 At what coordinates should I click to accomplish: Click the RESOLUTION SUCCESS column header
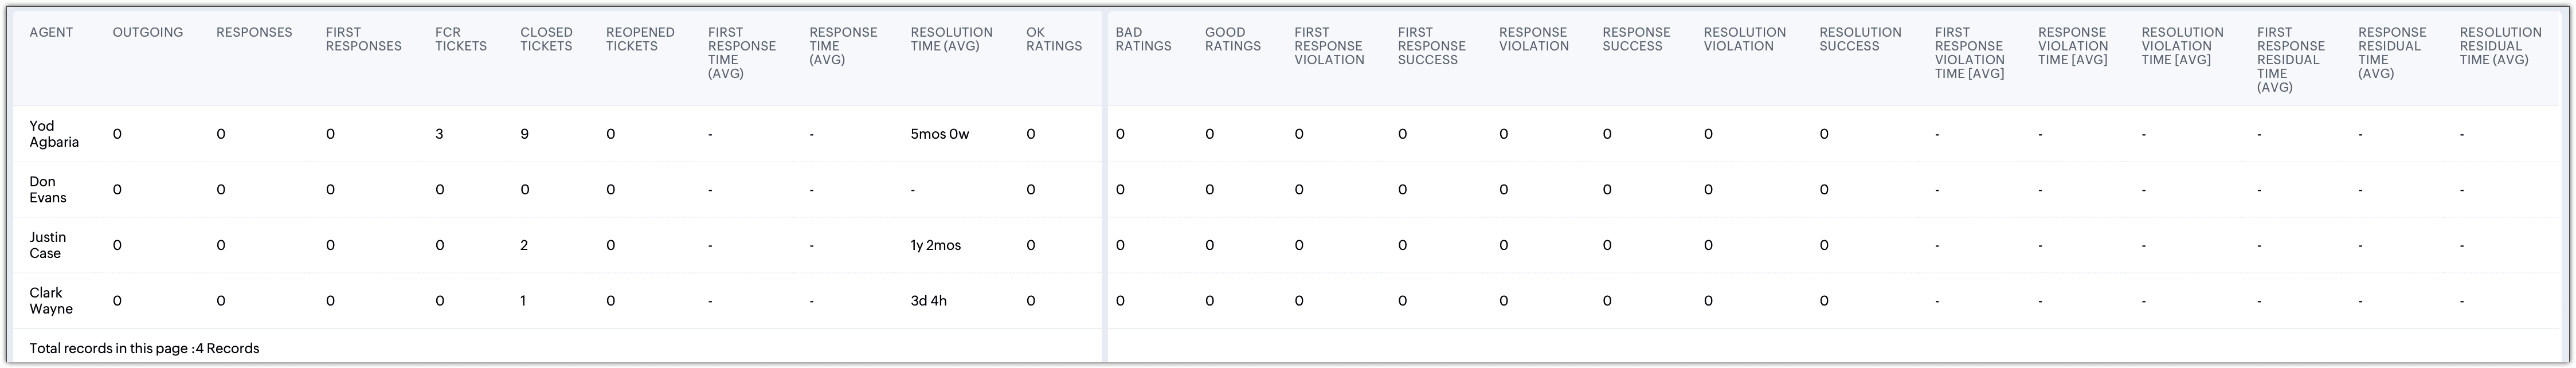point(1860,39)
